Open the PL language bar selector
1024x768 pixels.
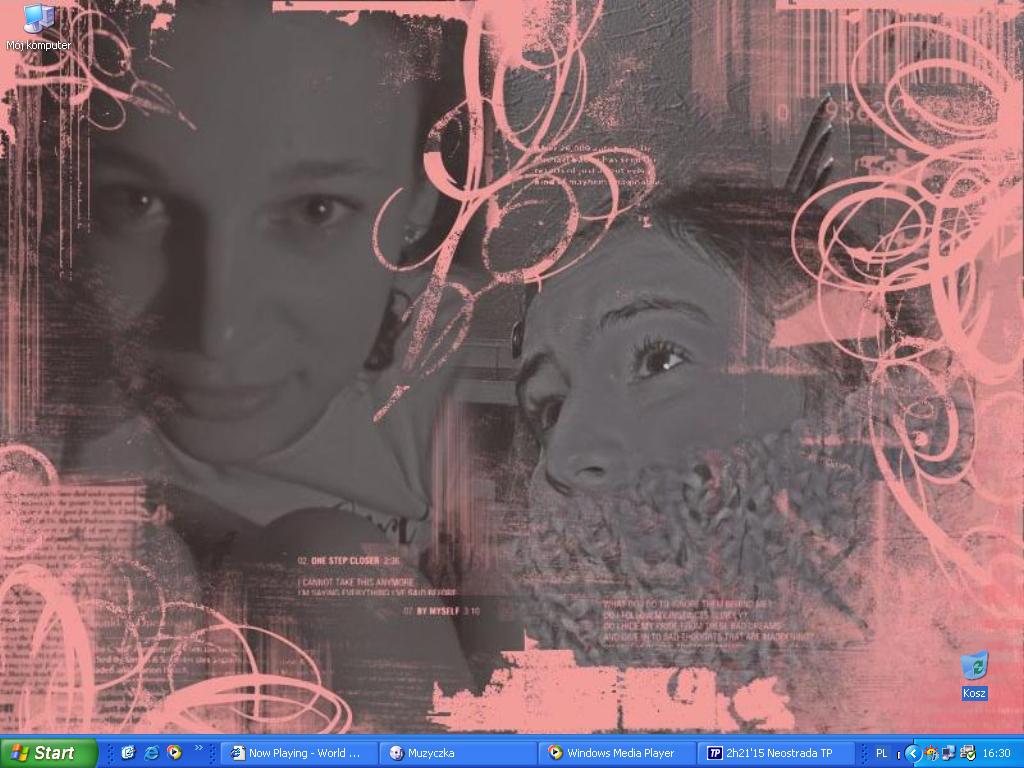pos(881,753)
